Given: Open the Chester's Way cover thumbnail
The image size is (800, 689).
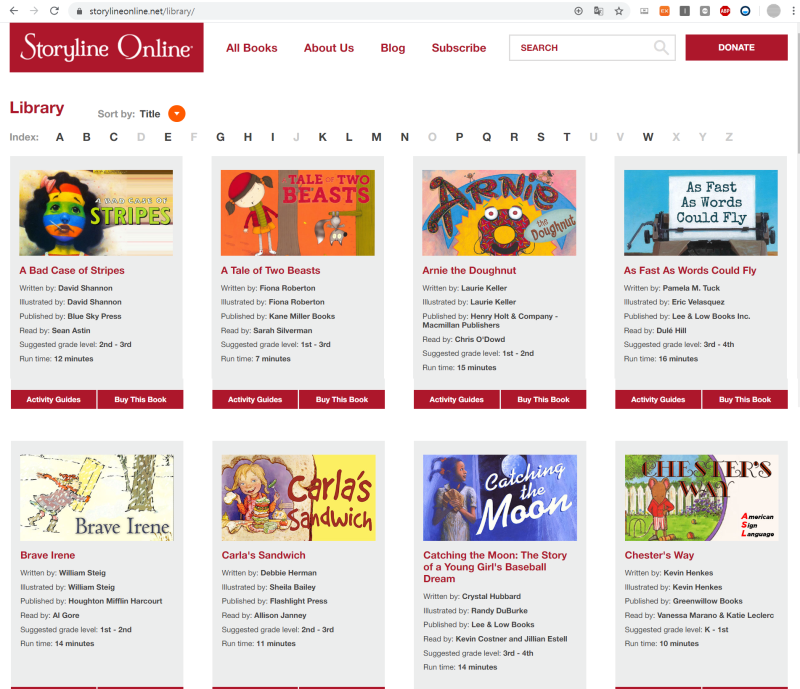Looking at the screenshot, I should (702, 498).
